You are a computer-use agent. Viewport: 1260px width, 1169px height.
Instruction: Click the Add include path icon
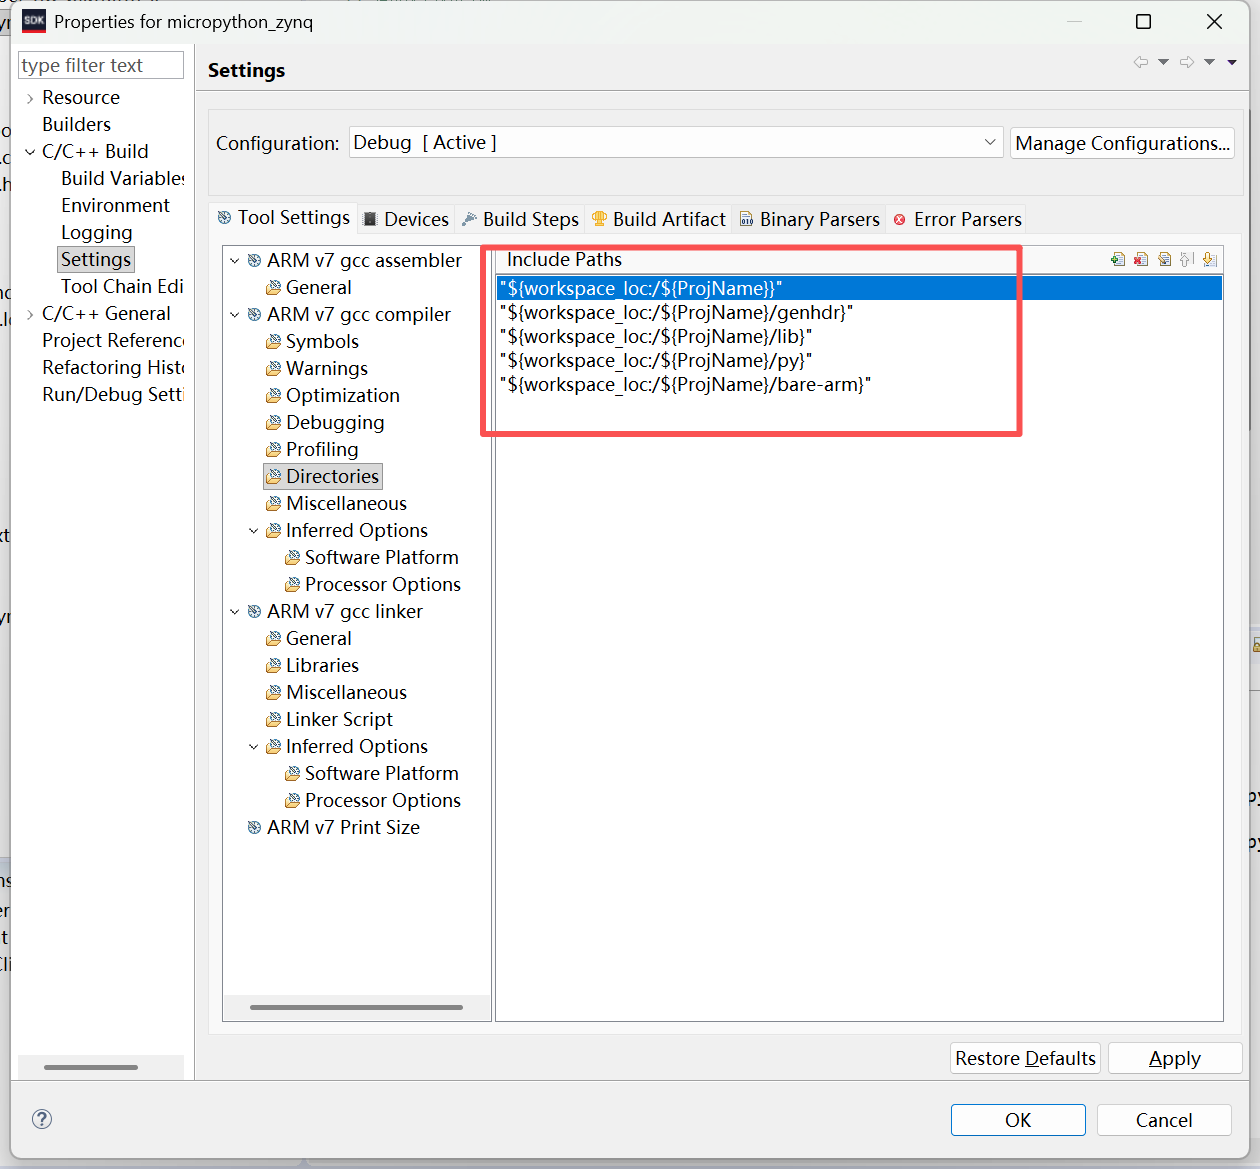tap(1118, 260)
